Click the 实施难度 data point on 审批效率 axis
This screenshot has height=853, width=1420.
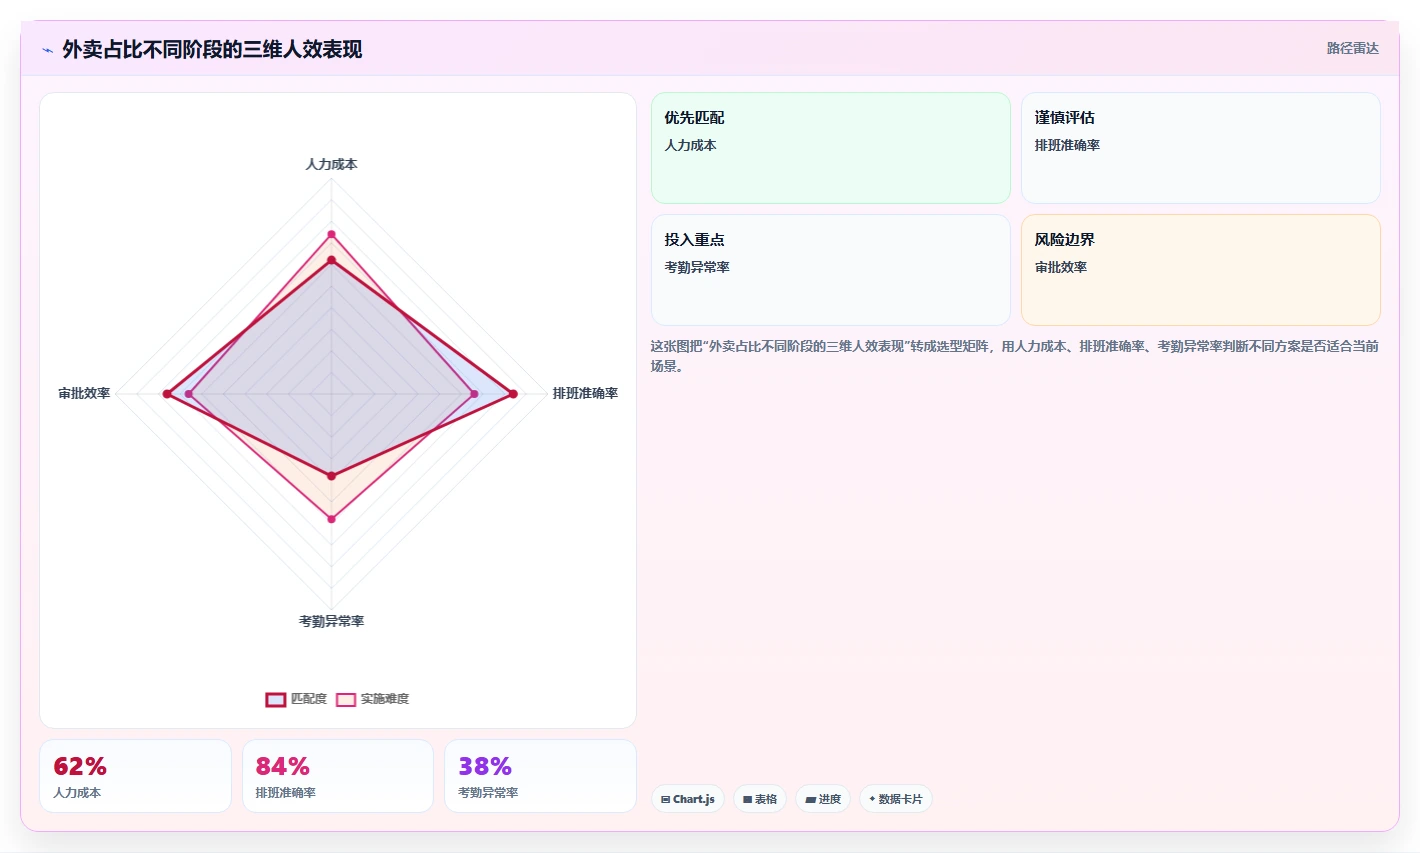point(188,394)
